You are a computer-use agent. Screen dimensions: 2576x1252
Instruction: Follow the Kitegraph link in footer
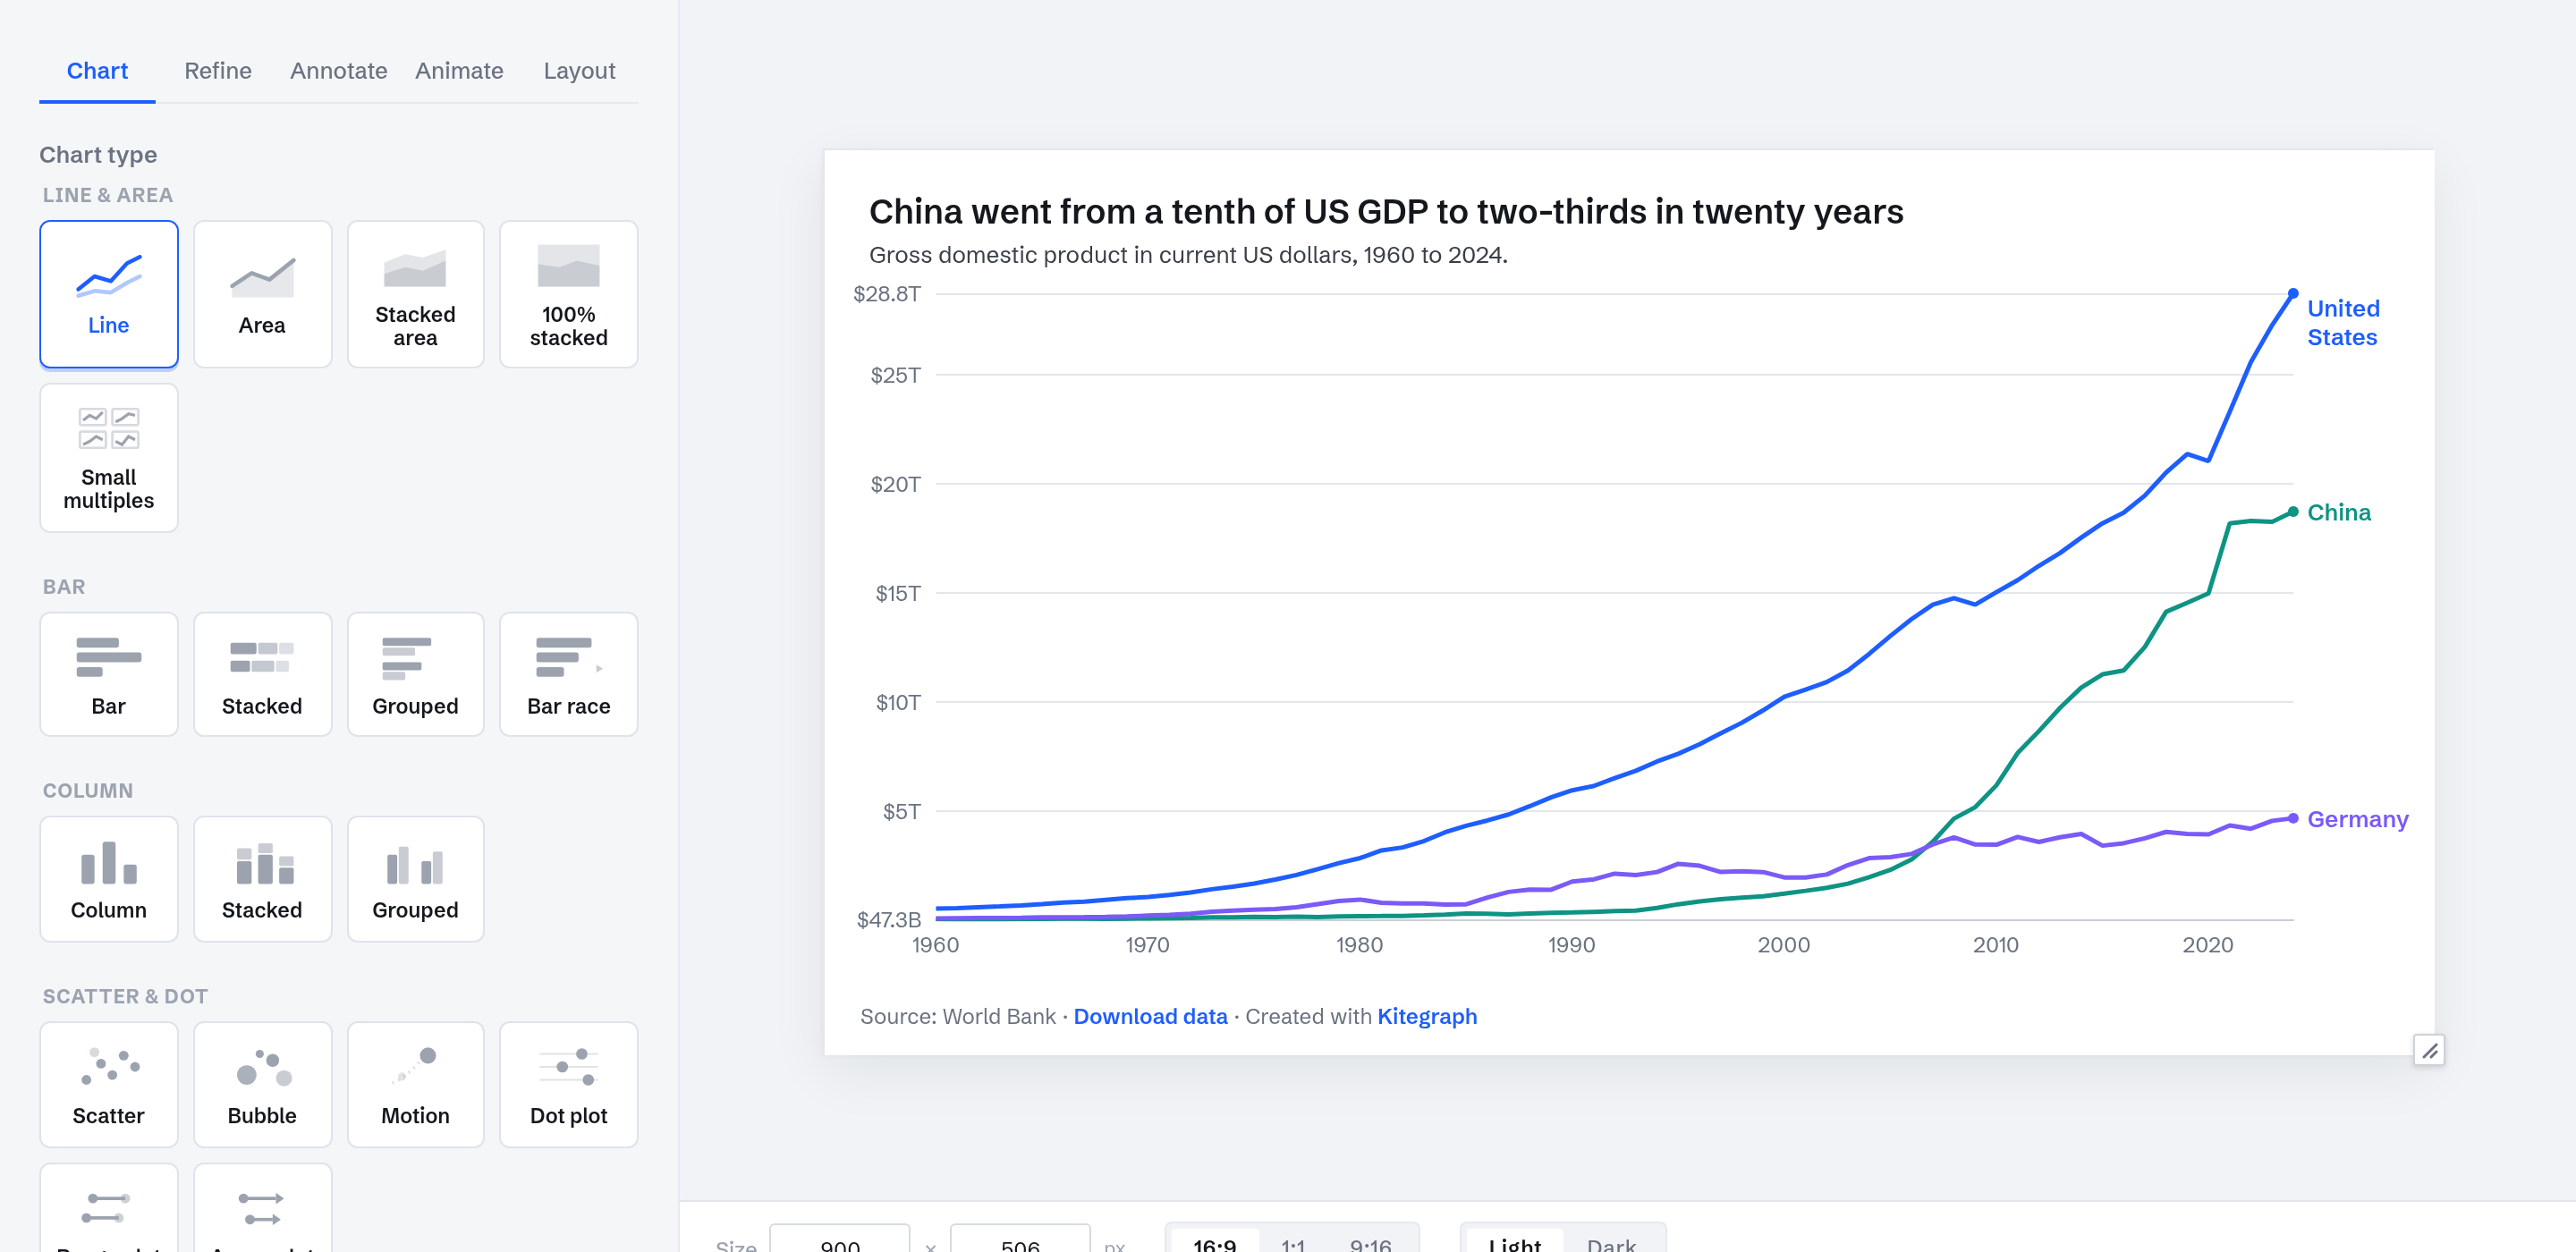click(x=1427, y=1016)
